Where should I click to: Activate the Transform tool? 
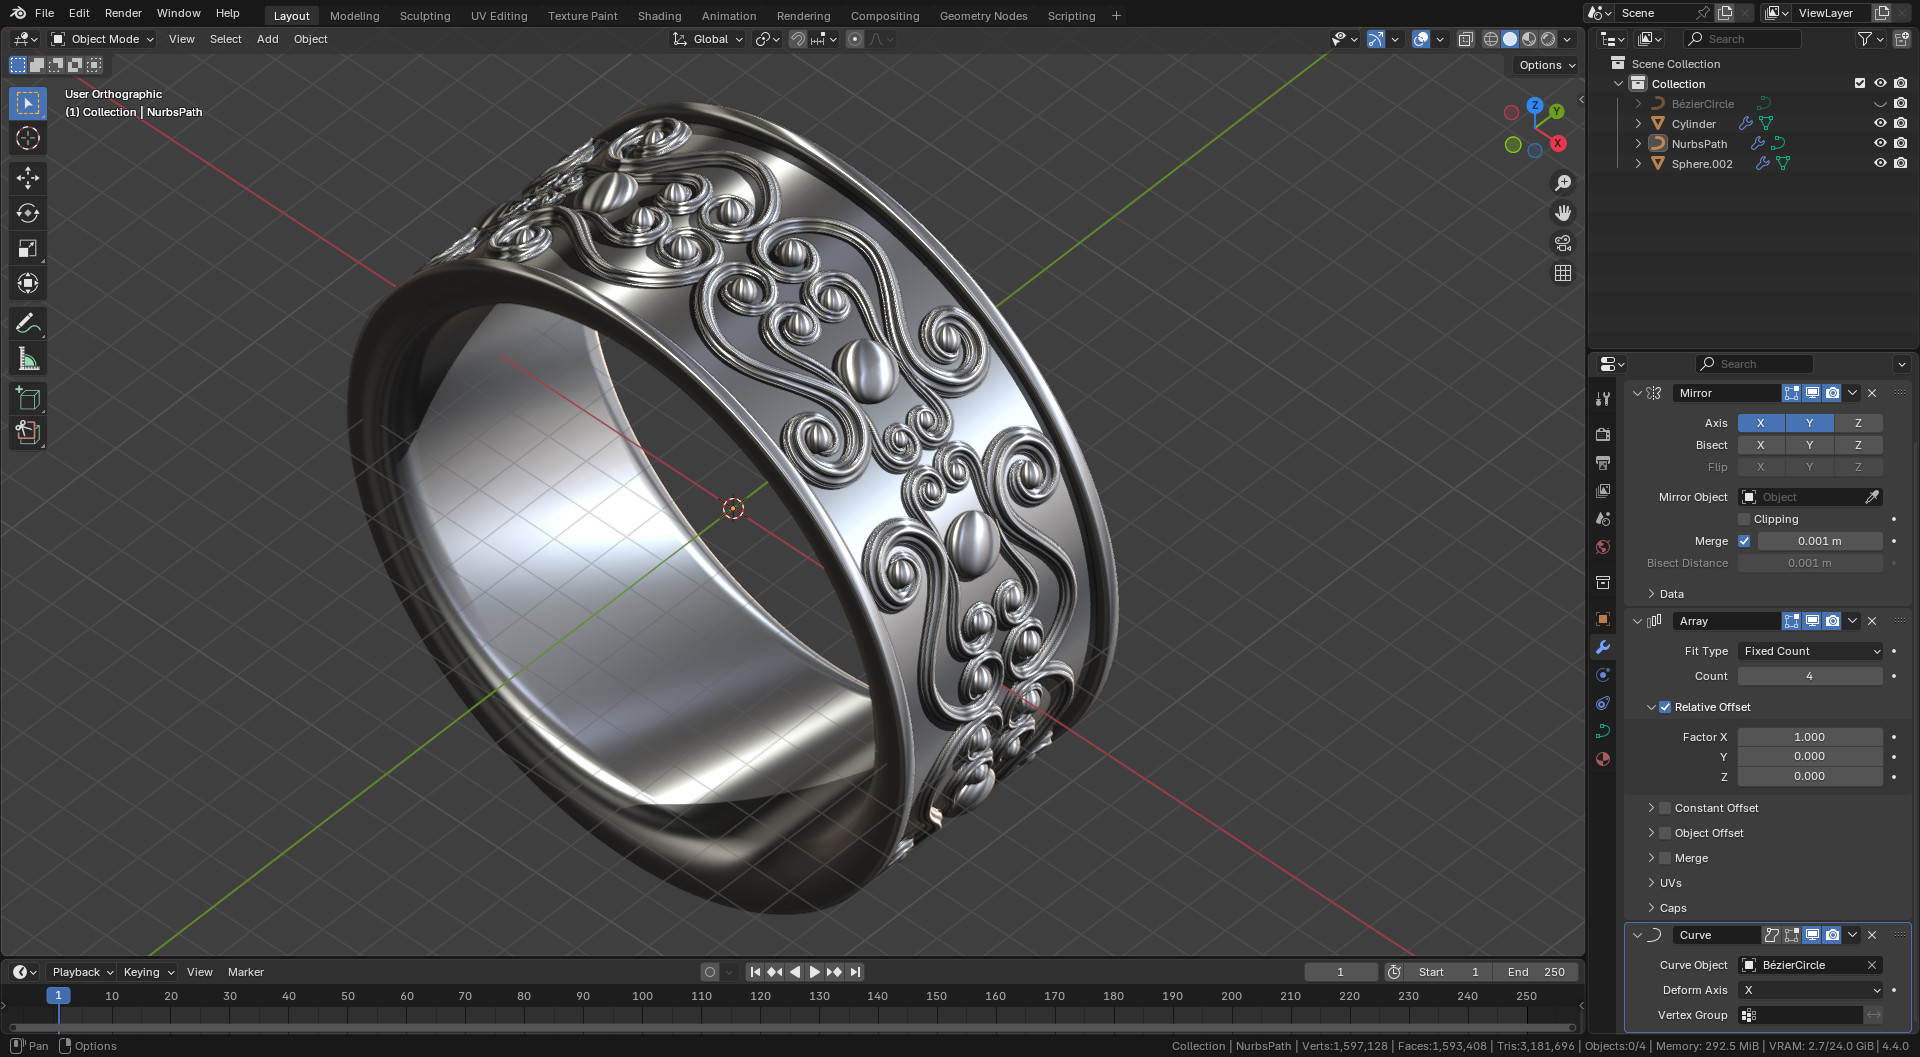pyautogui.click(x=28, y=283)
